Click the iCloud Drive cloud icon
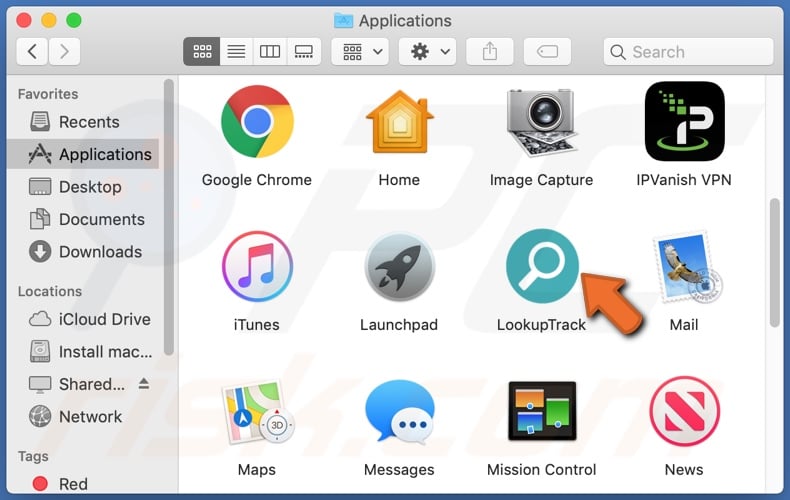 pyautogui.click(x=40, y=319)
